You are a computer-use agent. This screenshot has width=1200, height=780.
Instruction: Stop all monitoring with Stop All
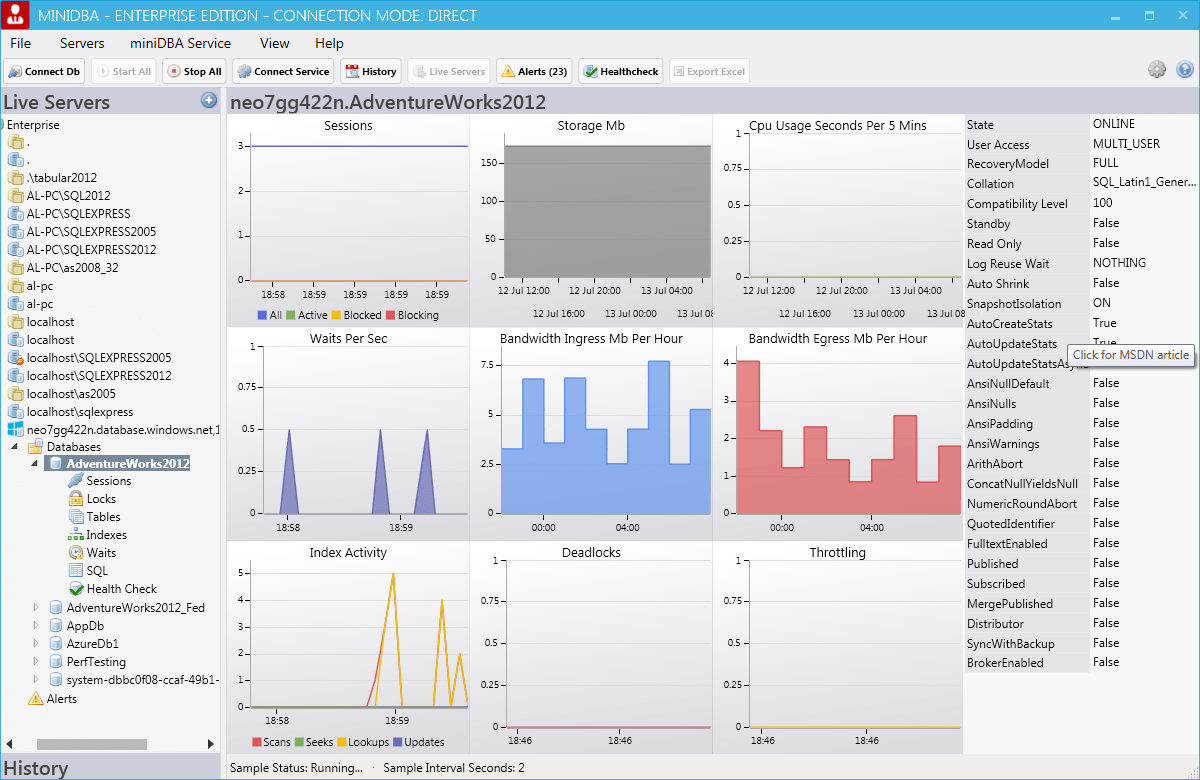click(194, 71)
